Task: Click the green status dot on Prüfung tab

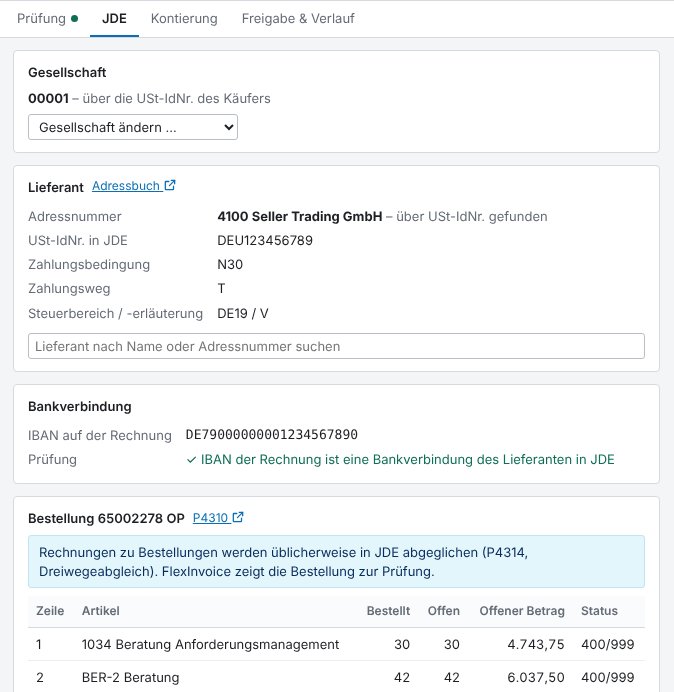Action: click(75, 19)
